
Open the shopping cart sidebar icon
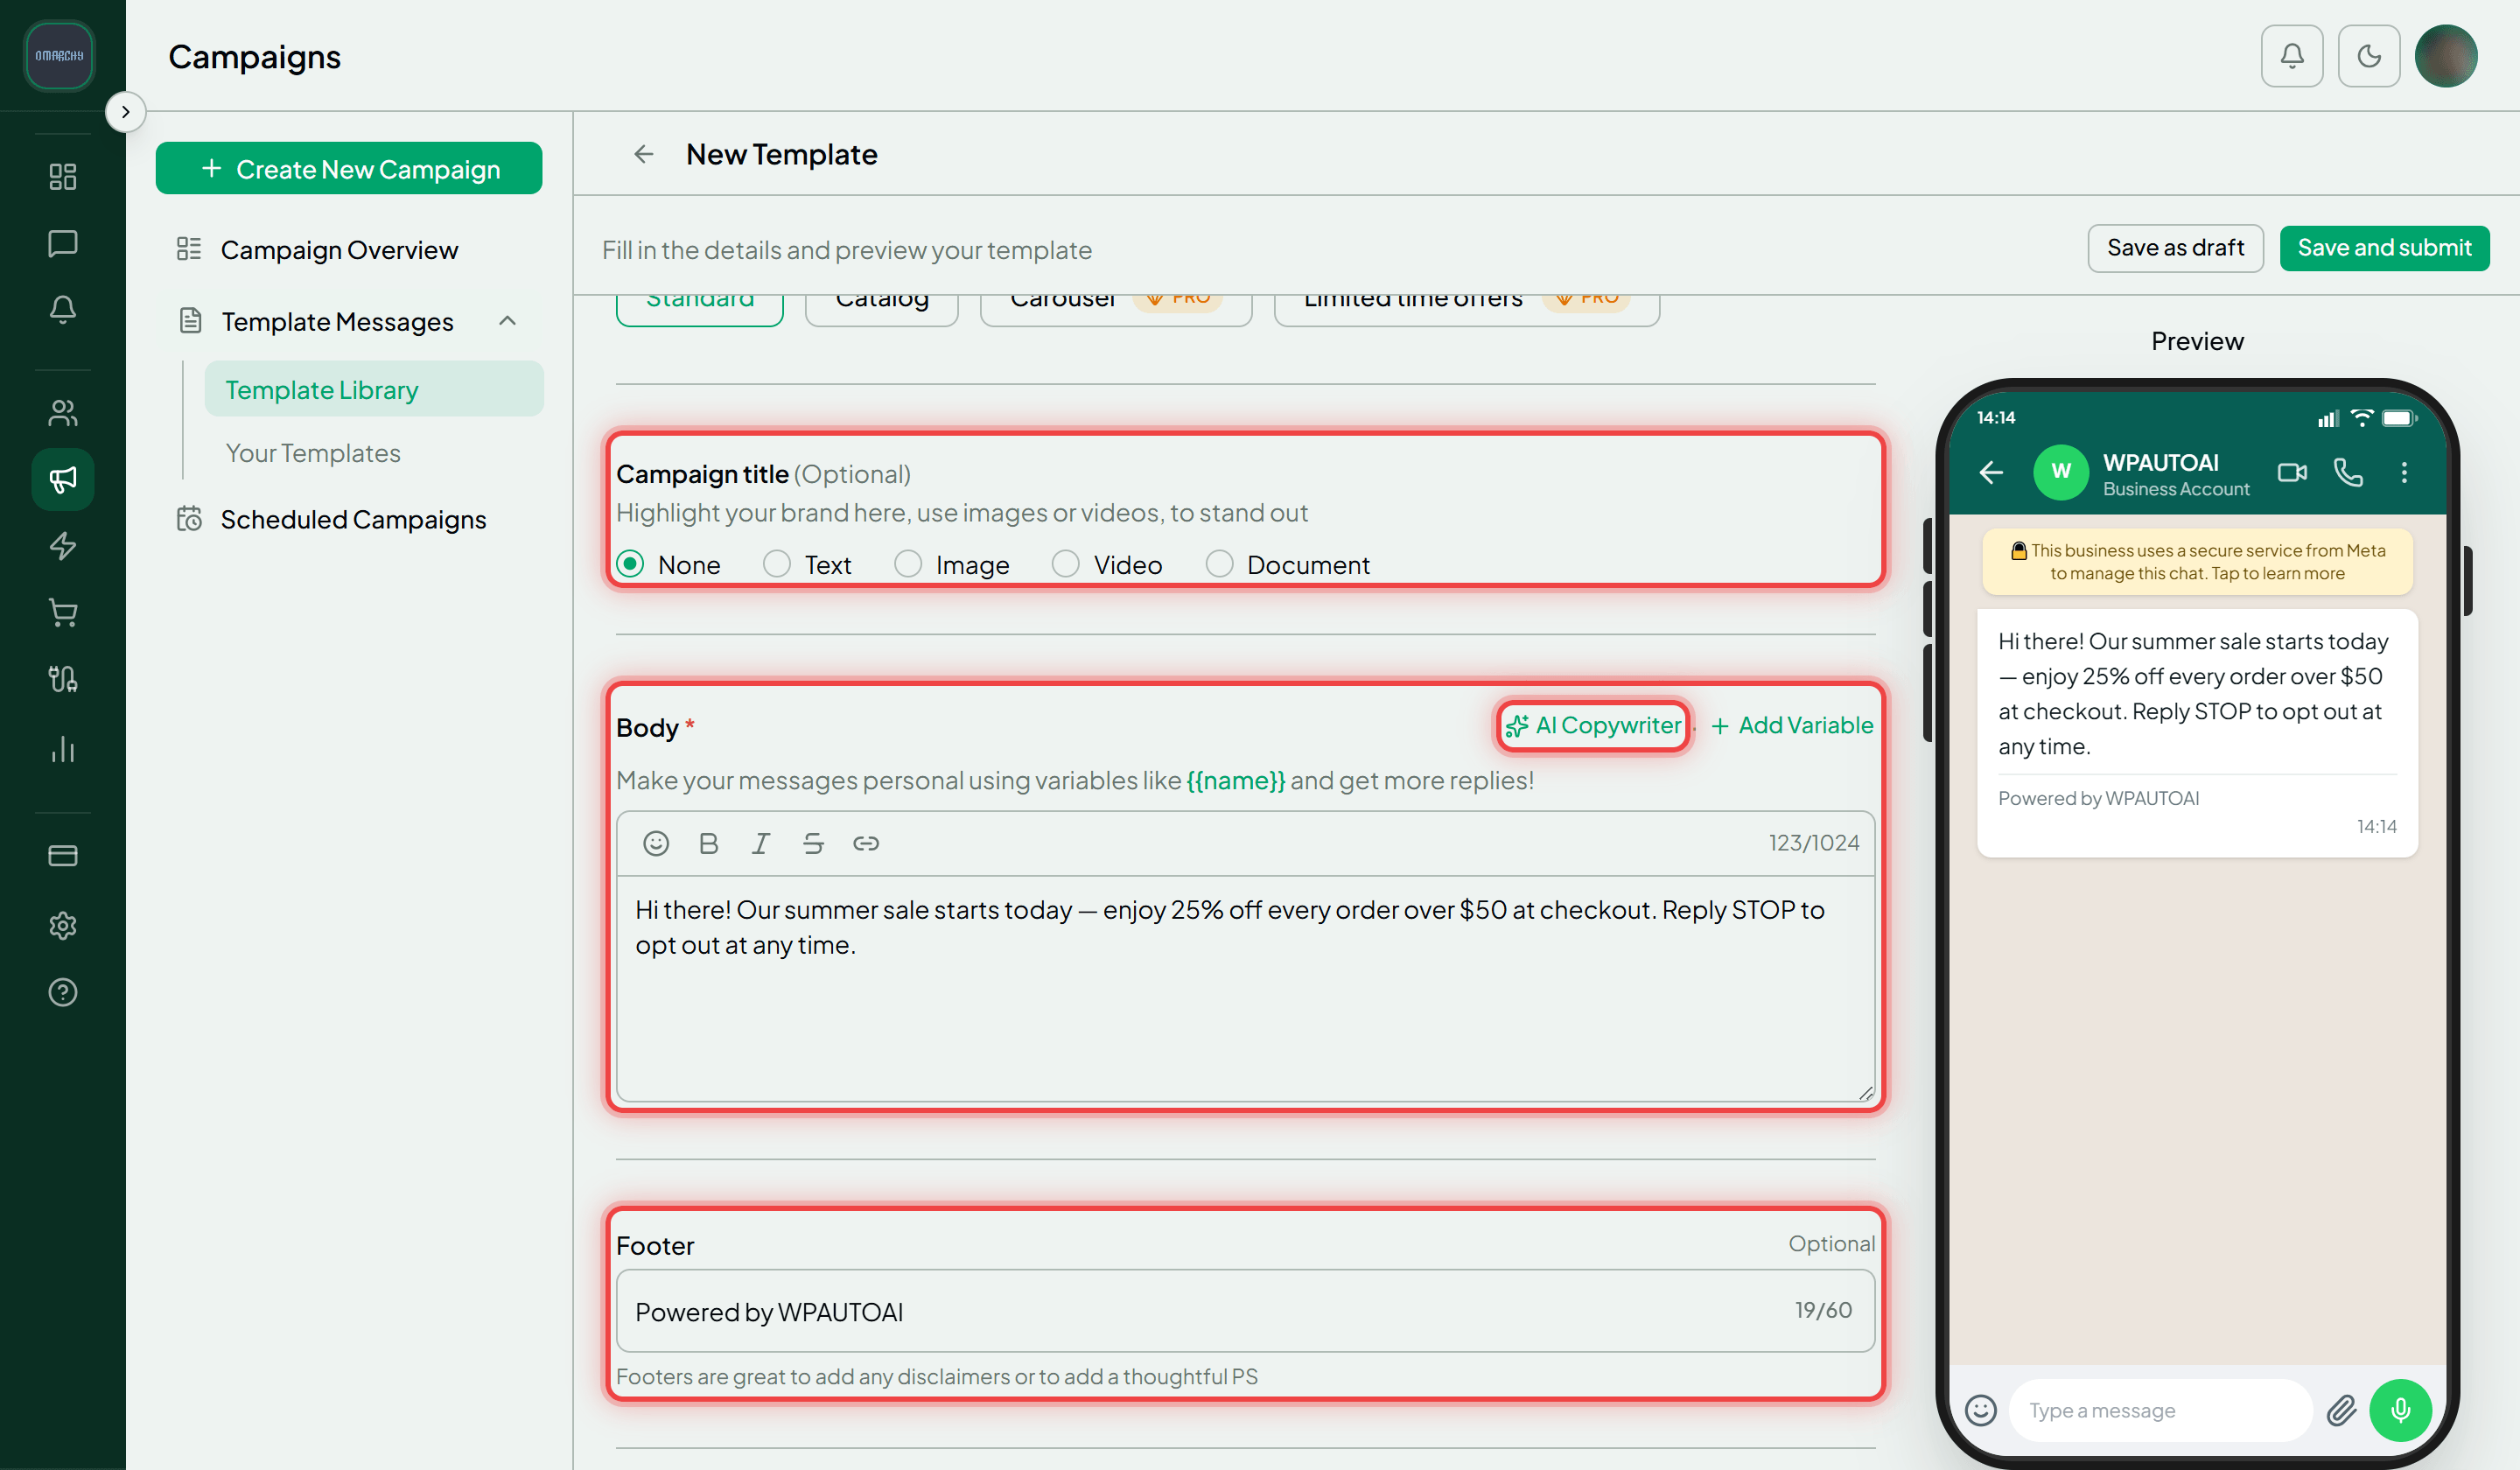tap(62, 612)
